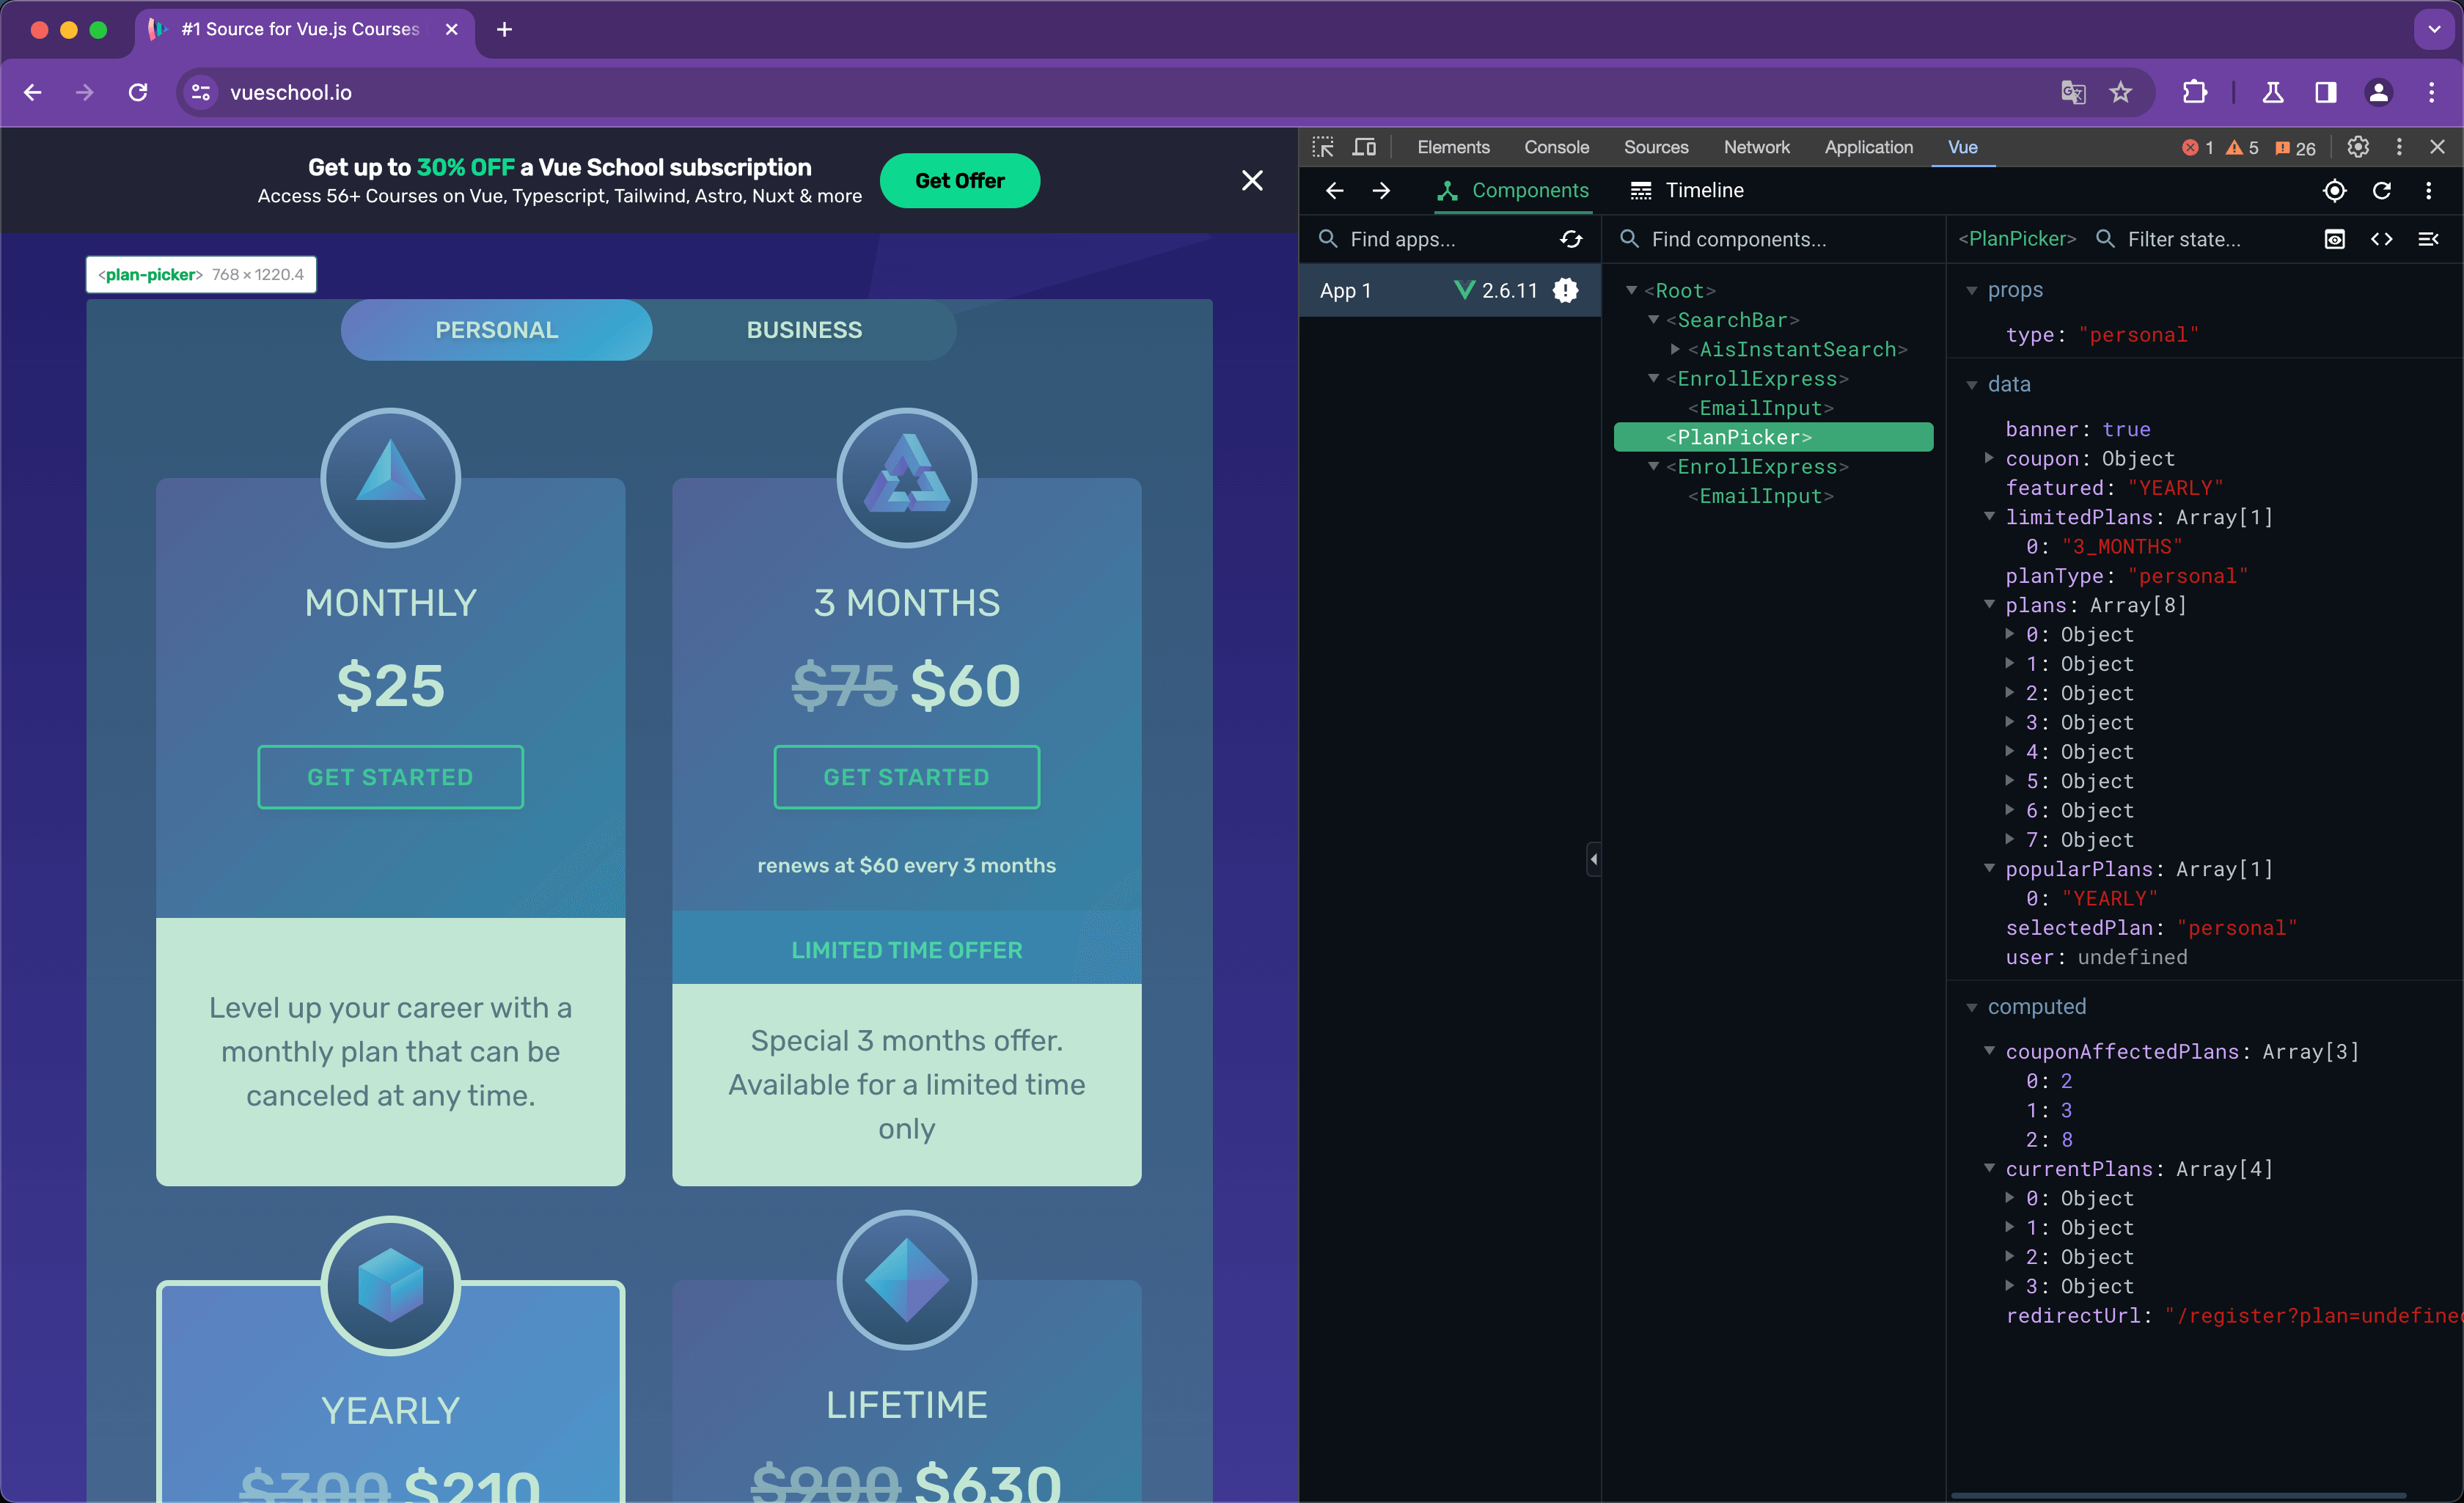
Task: Click the inspect element picker icon
Action: click(1327, 144)
